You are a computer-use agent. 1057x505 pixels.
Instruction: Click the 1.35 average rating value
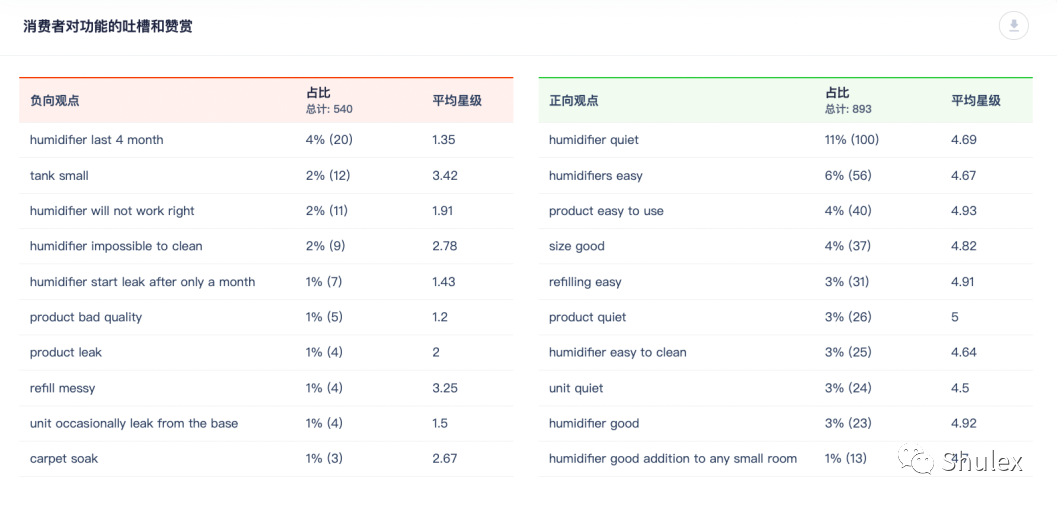pos(444,140)
